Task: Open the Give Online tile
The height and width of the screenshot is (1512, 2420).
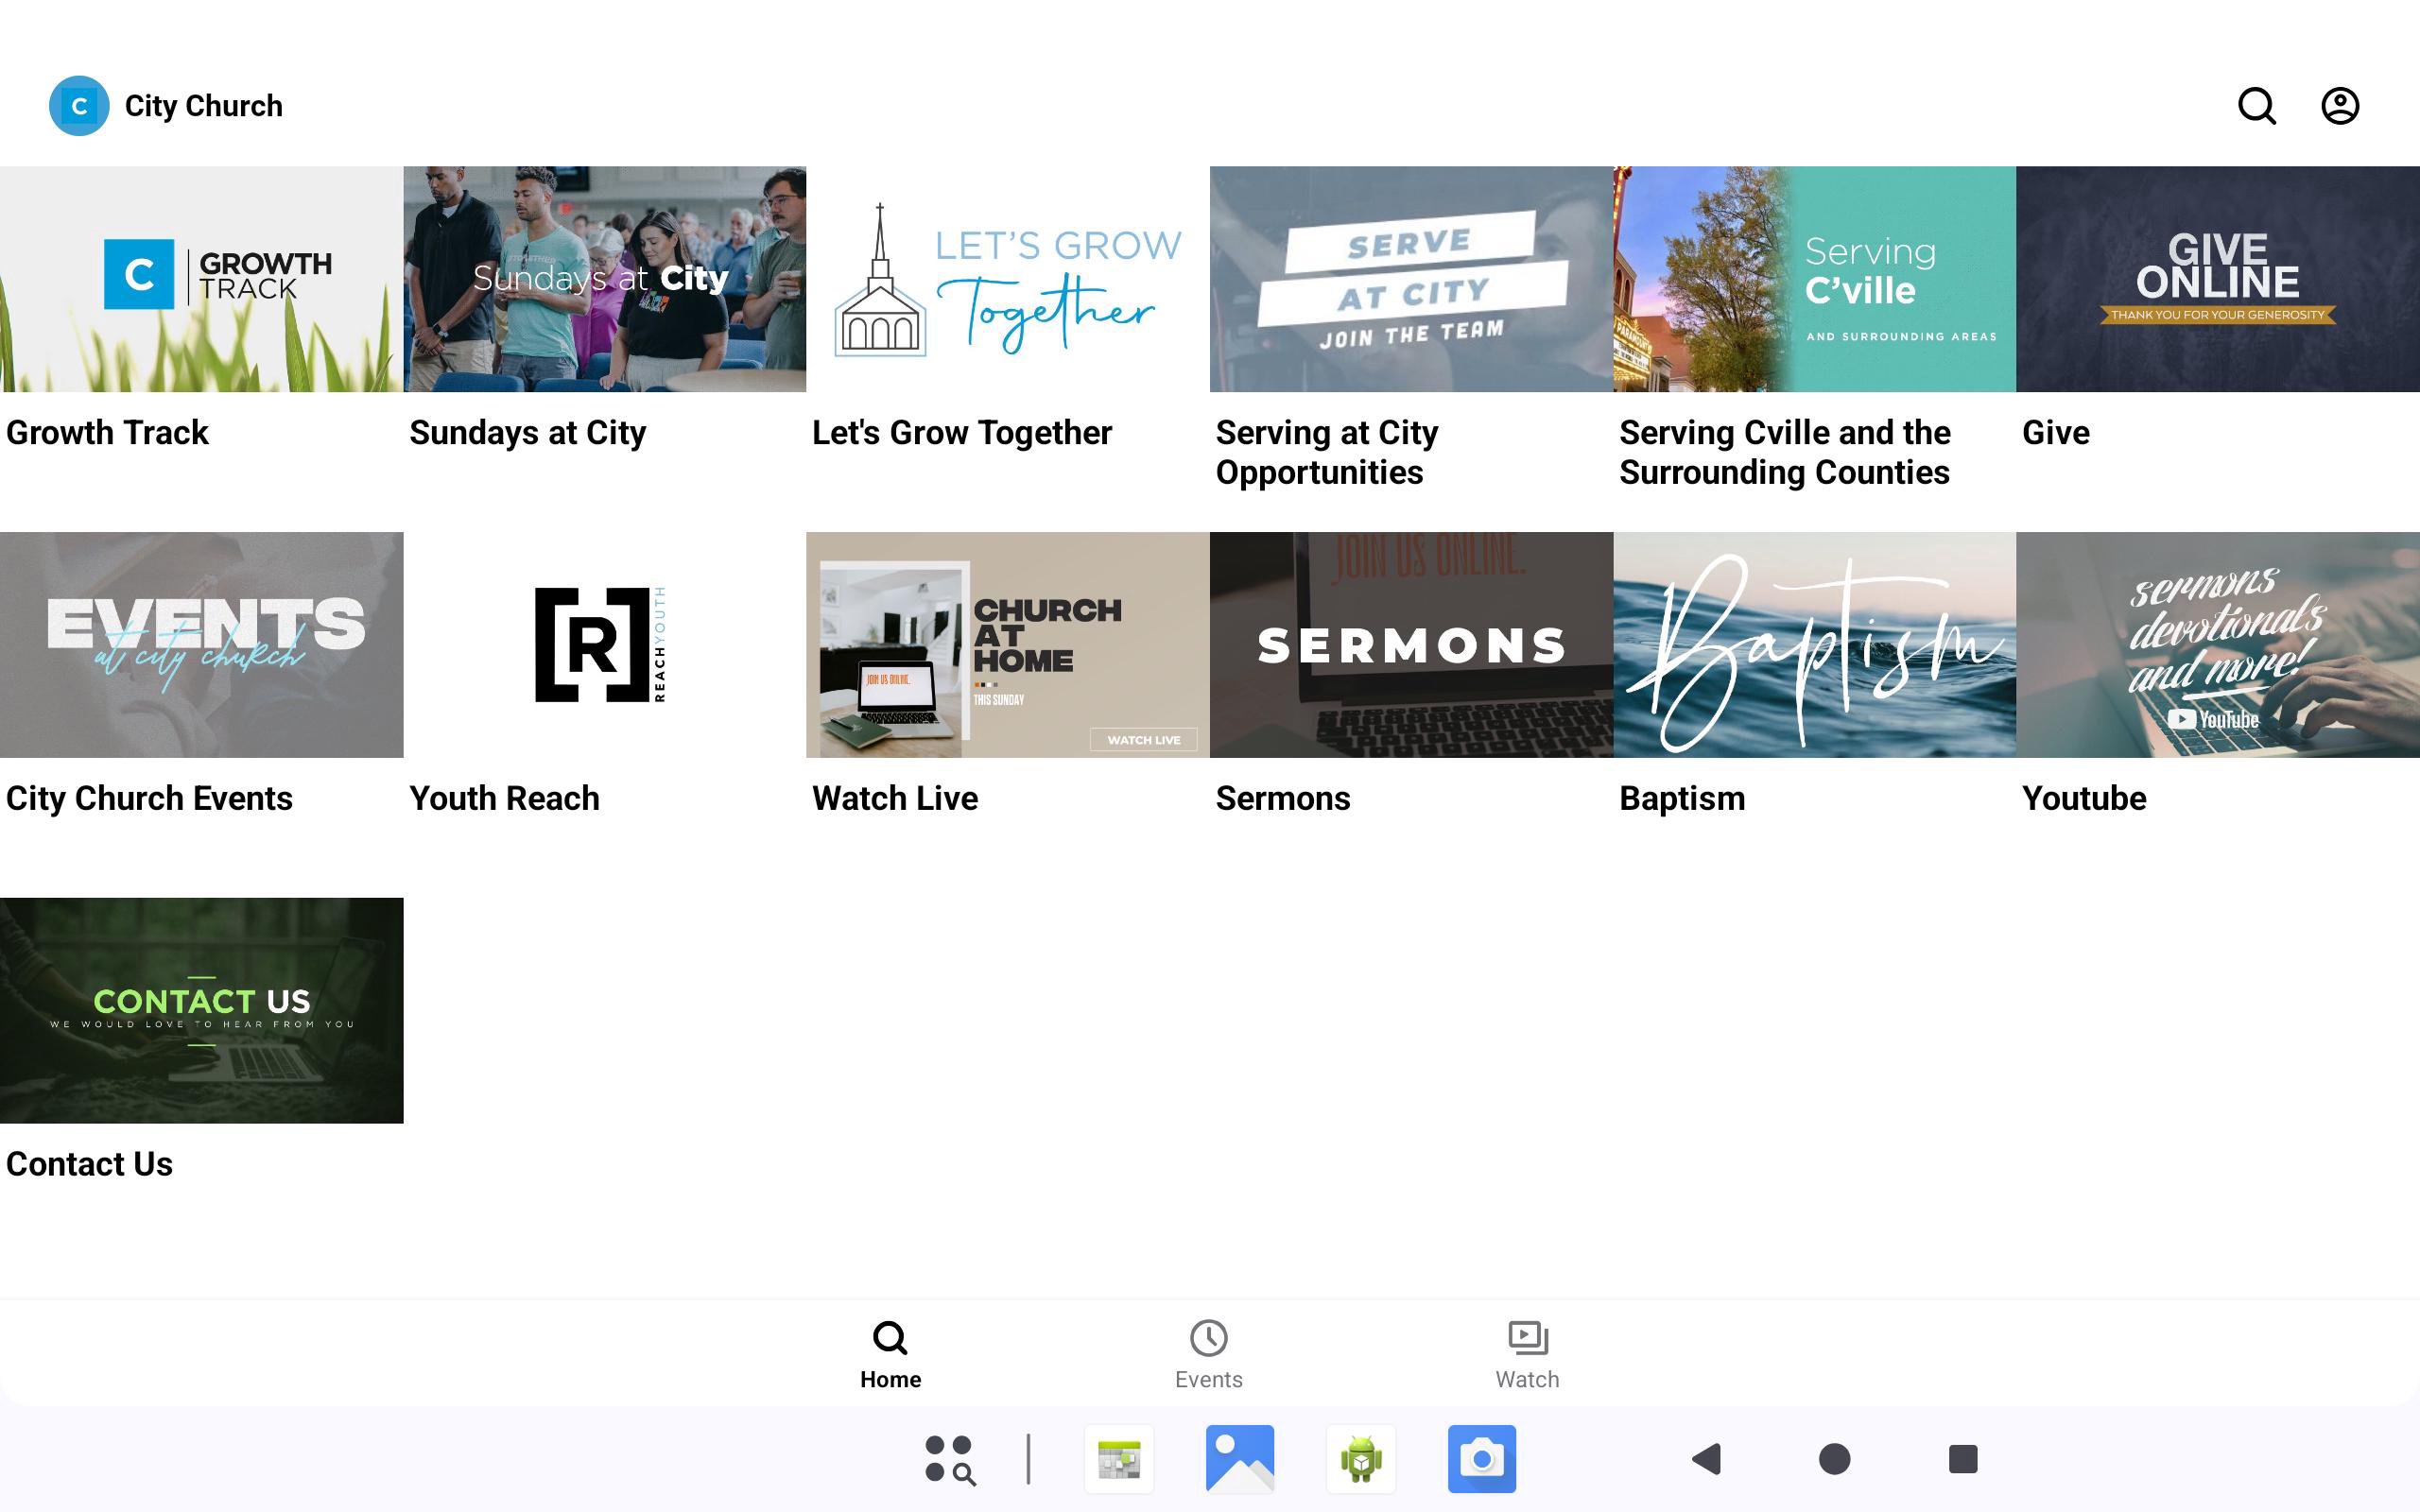Action: (x=2217, y=279)
